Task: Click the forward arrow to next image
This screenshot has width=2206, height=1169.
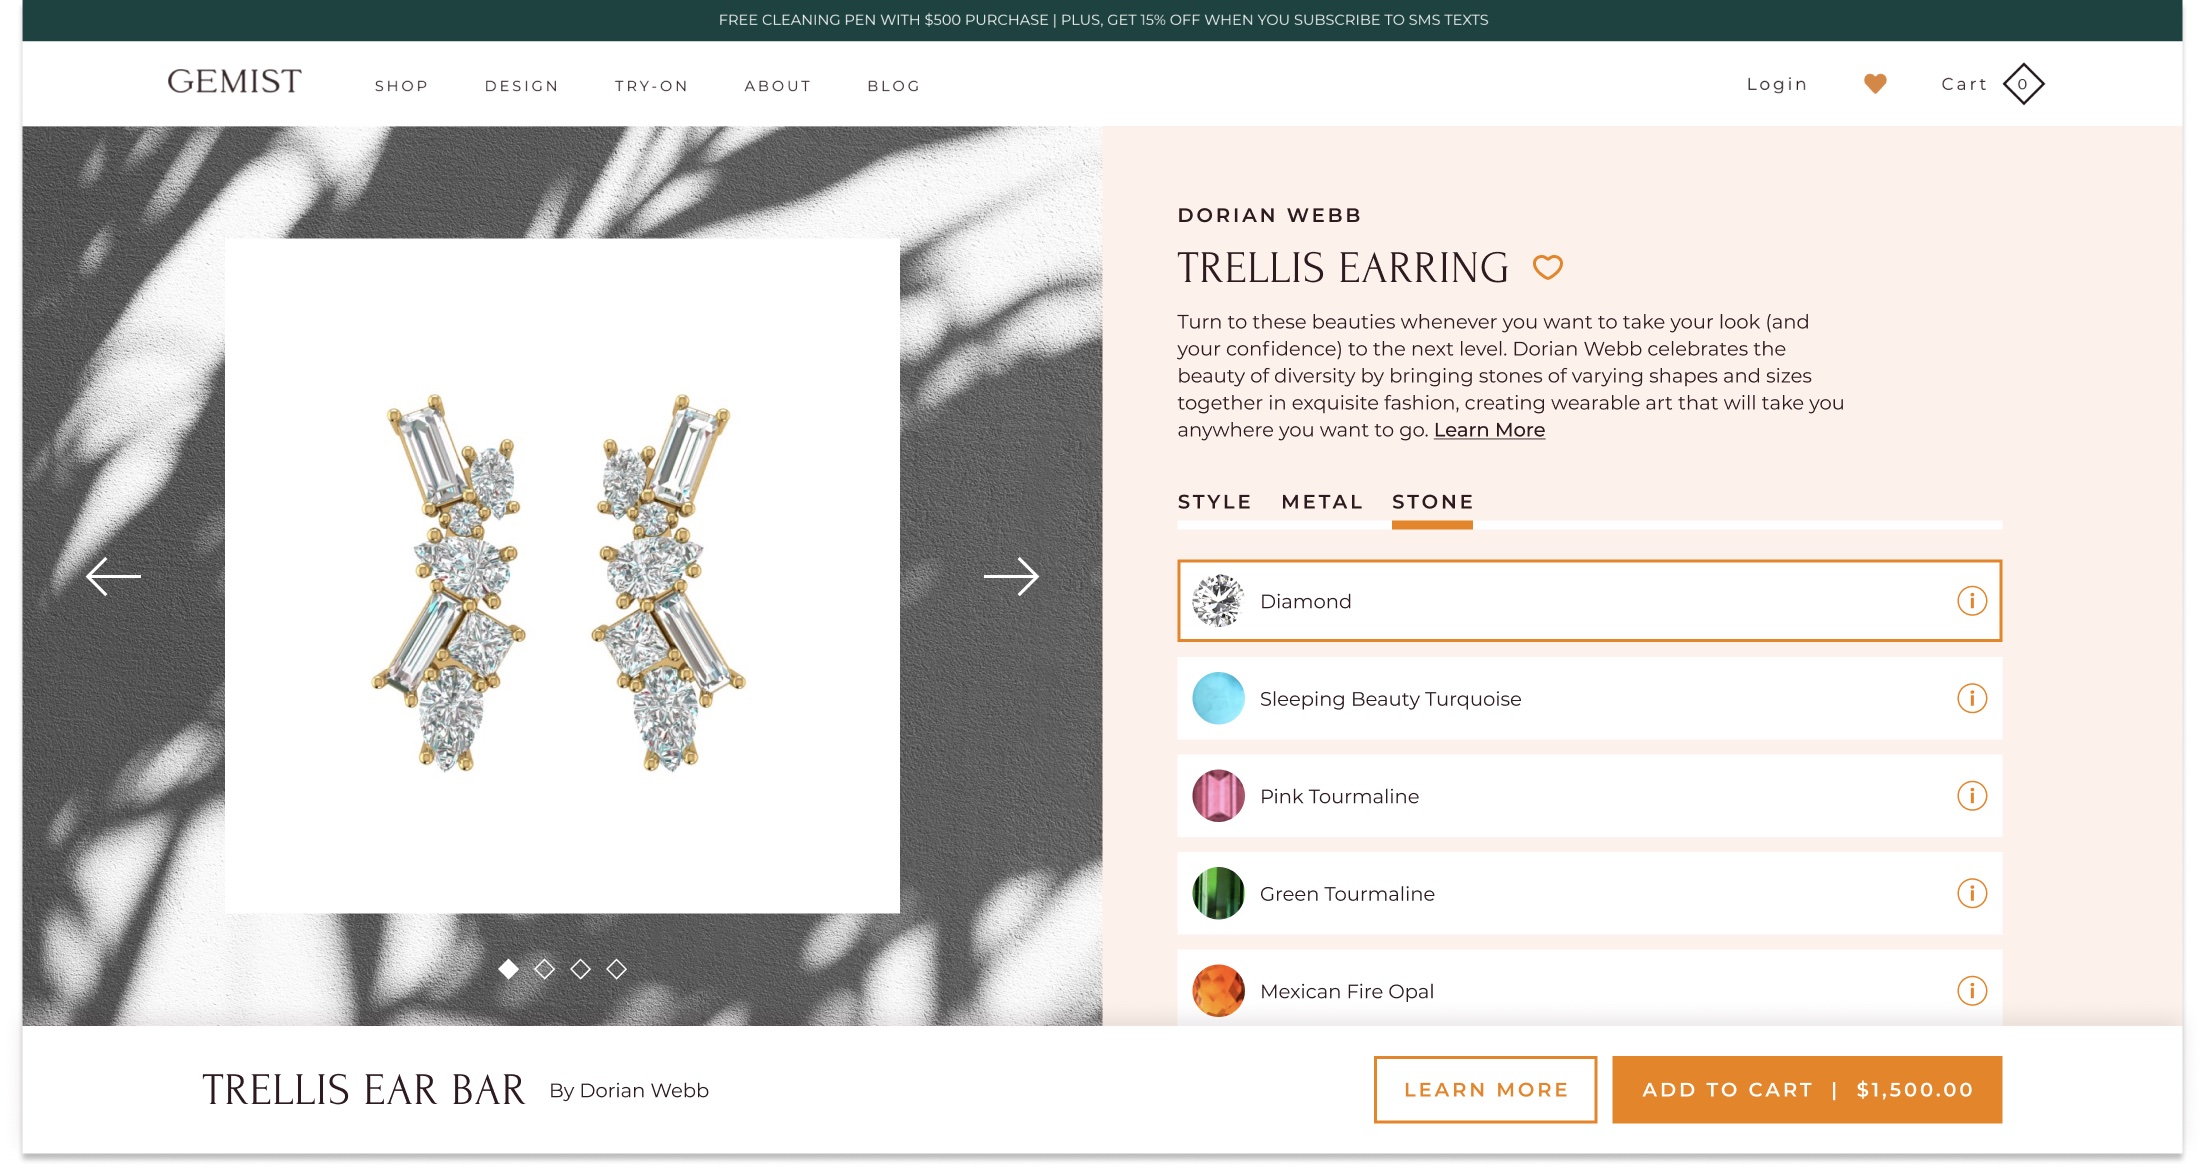Action: (x=1013, y=578)
